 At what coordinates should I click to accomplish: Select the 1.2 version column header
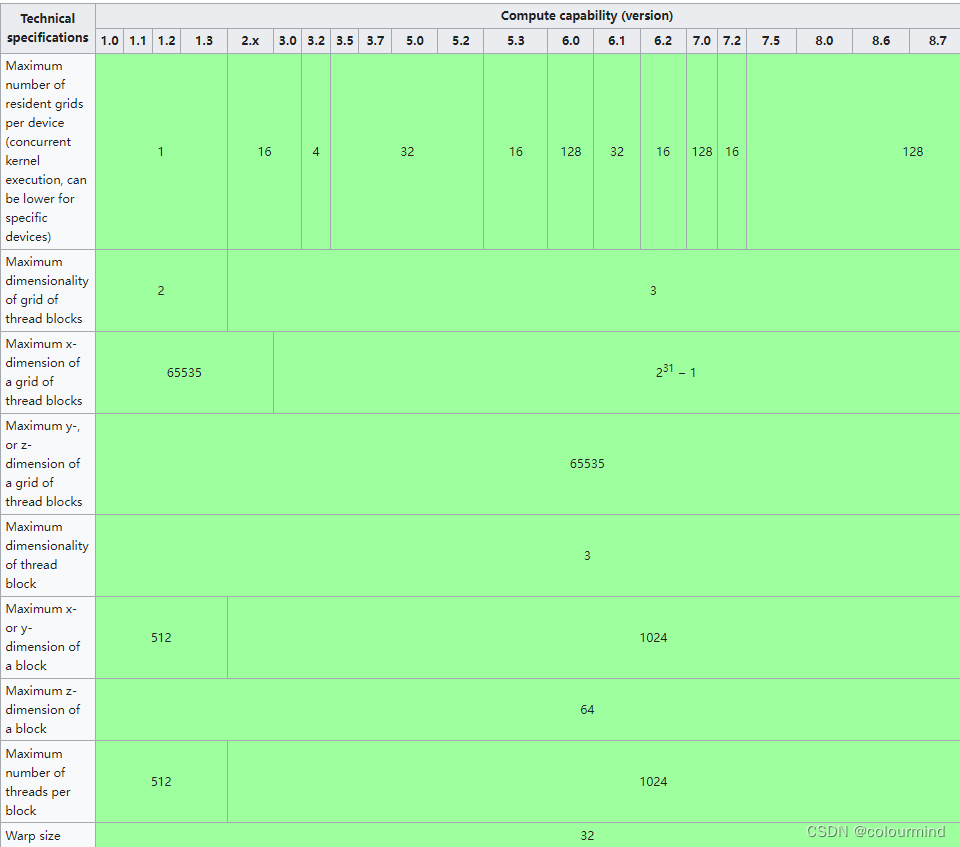click(166, 41)
